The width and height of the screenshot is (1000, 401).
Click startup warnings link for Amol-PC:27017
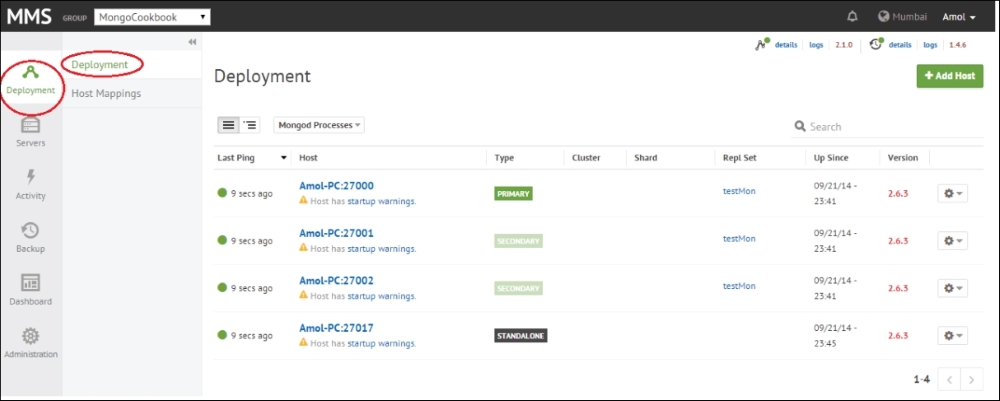381,343
